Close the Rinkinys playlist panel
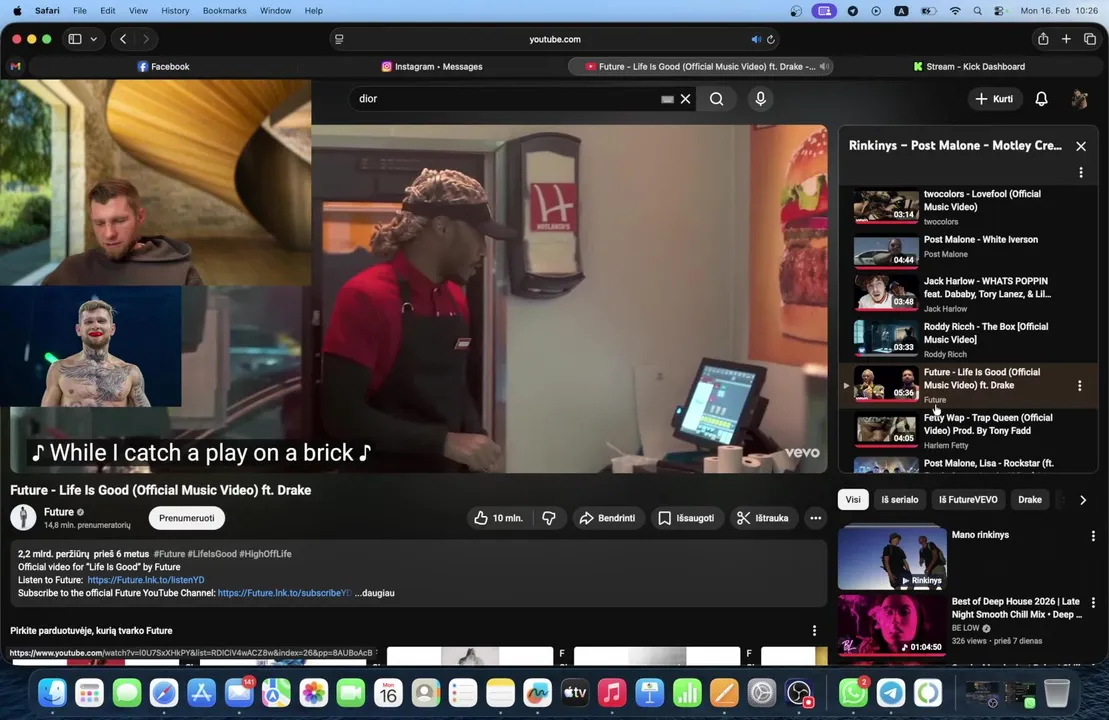 point(1081,146)
